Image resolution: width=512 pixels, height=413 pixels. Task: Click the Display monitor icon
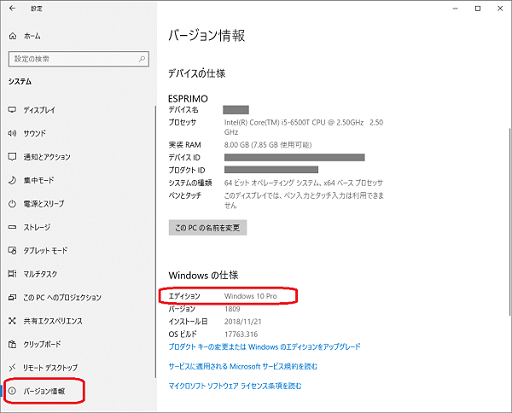[x=12, y=110]
